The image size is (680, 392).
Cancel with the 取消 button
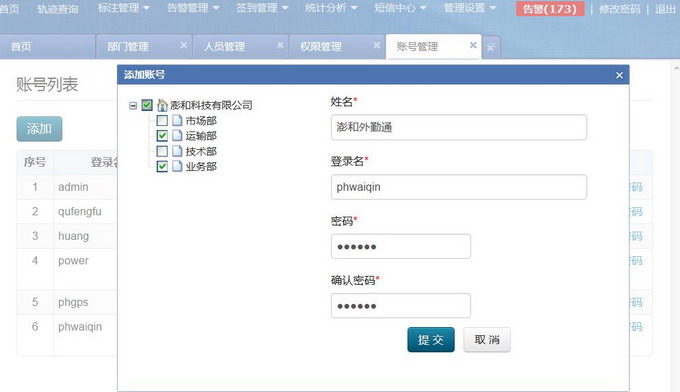point(487,340)
